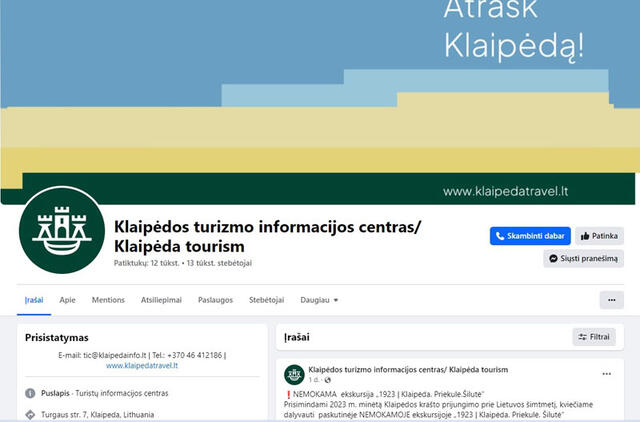Viewport: 640px width, 422px height.
Task: Click the post timestamp "1 d."
Action: click(x=314, y=380)
